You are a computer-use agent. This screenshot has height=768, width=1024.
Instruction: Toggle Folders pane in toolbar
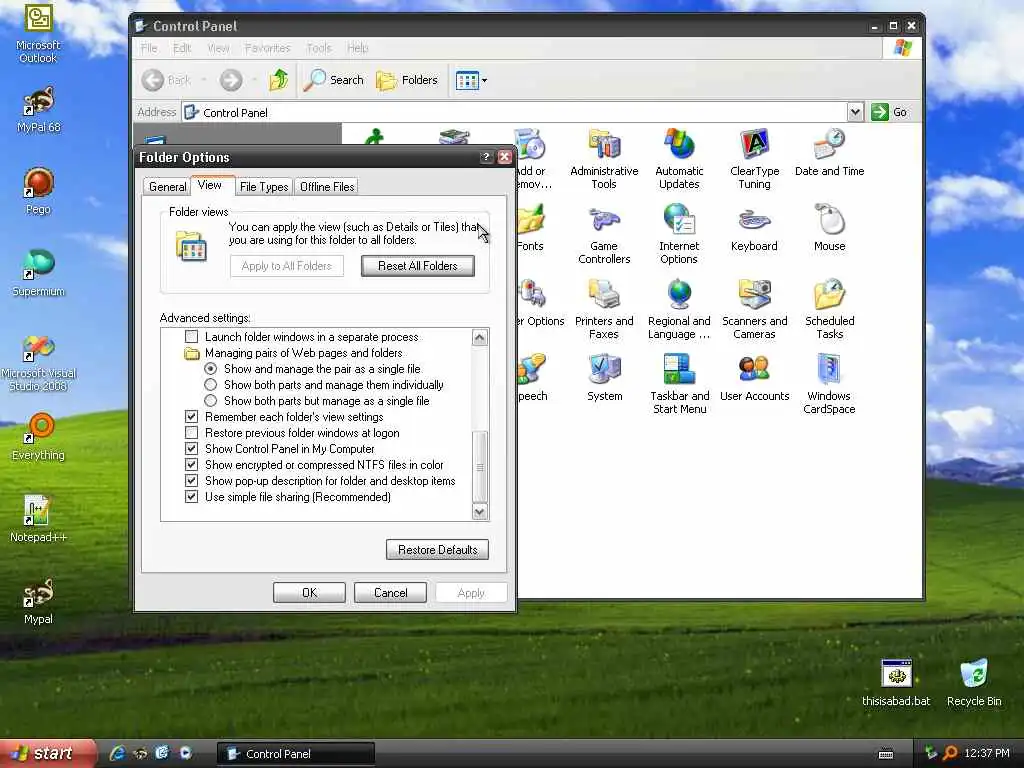(x=407, y=80)
